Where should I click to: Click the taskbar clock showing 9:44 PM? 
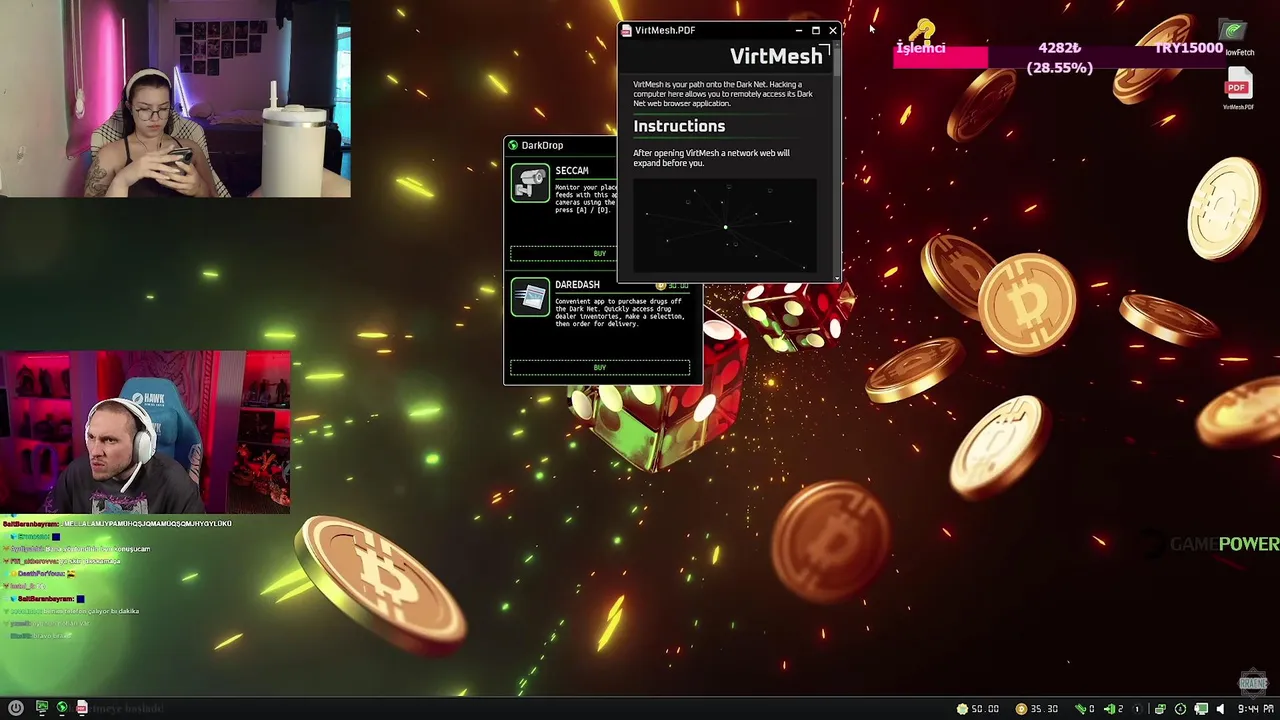coord(1254,709)
